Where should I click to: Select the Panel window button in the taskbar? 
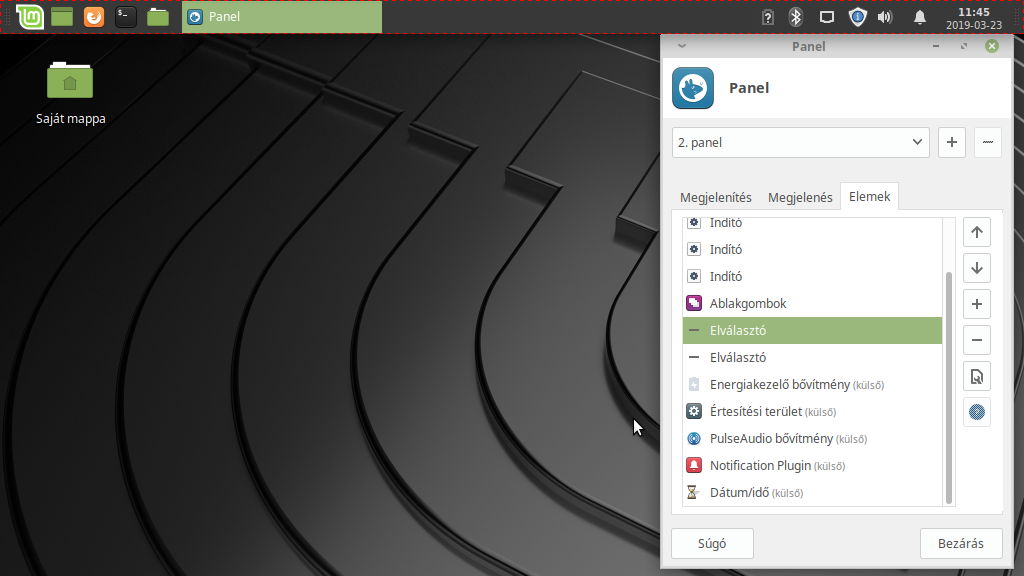281,16
